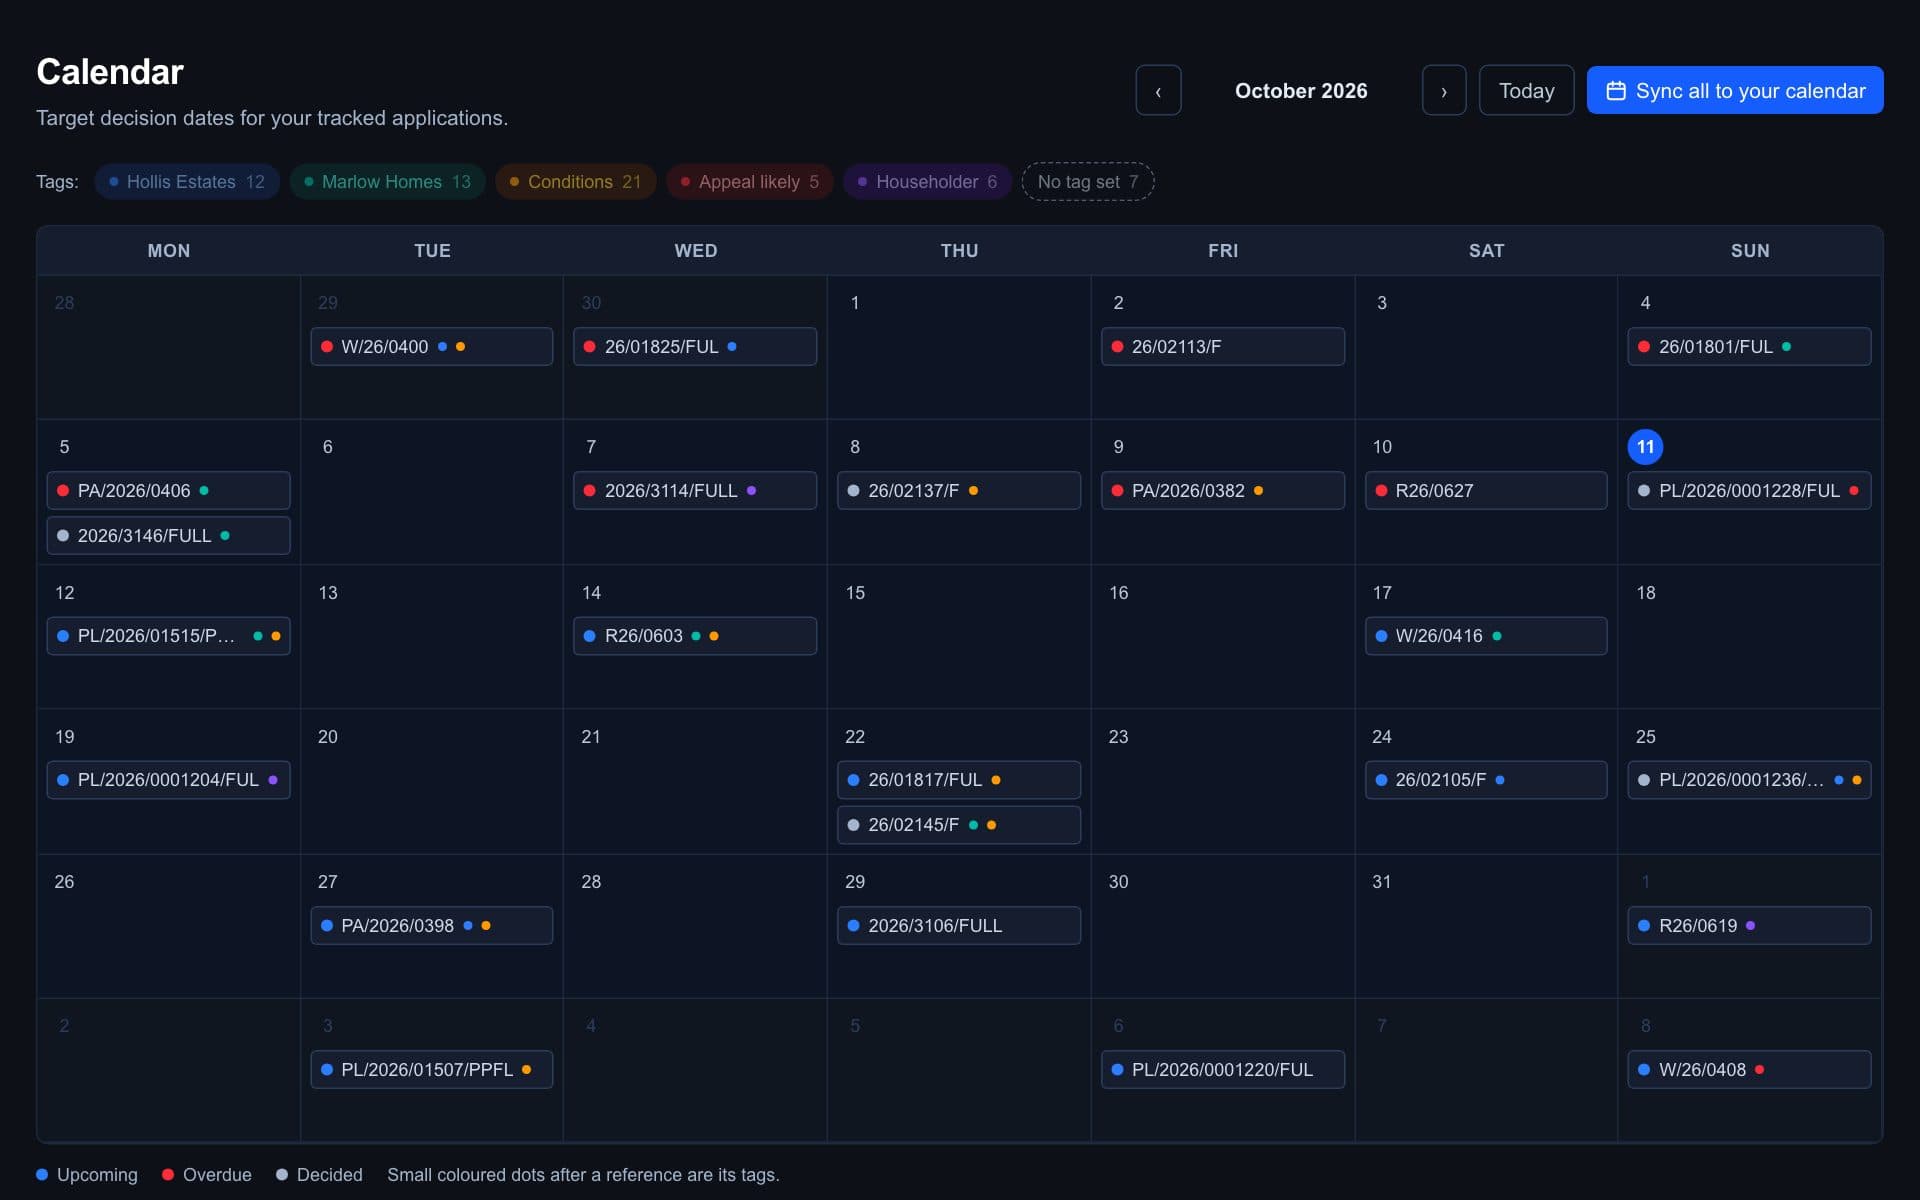Toggle the Marlow Homes tag filter

(x=387, y=182)
